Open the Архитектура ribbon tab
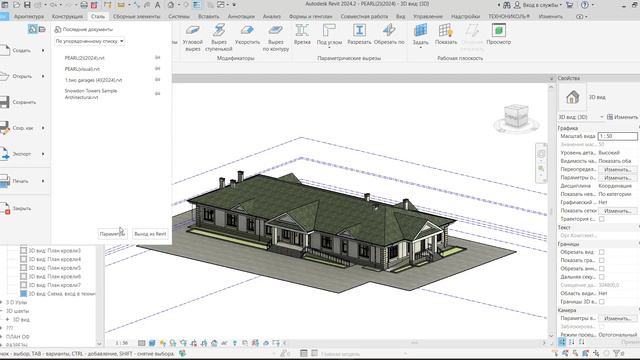Screen dimensions: 640x360 [x=29, y=16]
